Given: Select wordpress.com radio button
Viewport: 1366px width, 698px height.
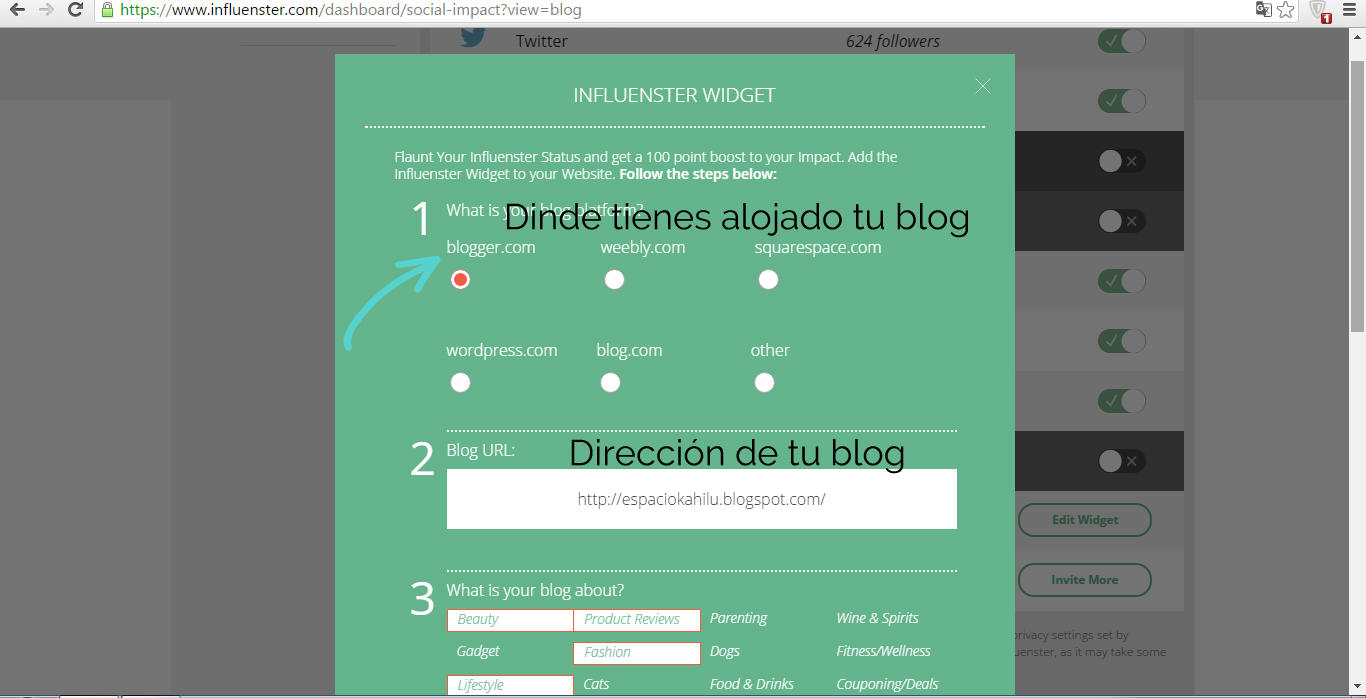Looking at the screenshot, I should [x=460, y=383].
